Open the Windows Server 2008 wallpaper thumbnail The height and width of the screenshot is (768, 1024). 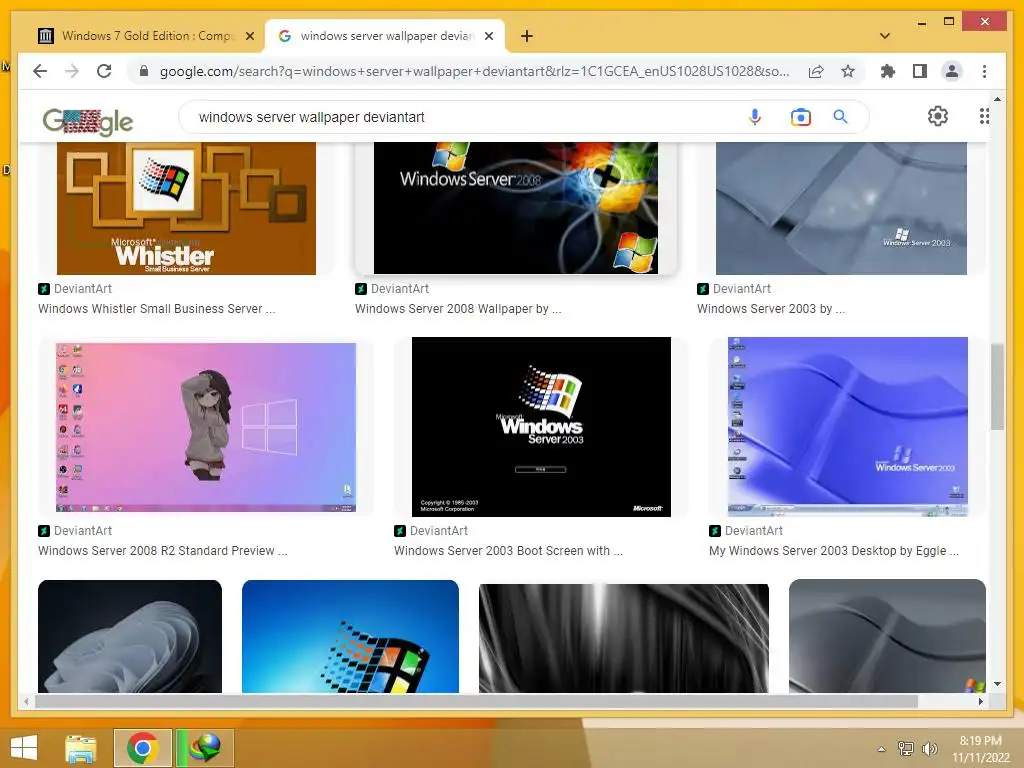pos(516,208)
